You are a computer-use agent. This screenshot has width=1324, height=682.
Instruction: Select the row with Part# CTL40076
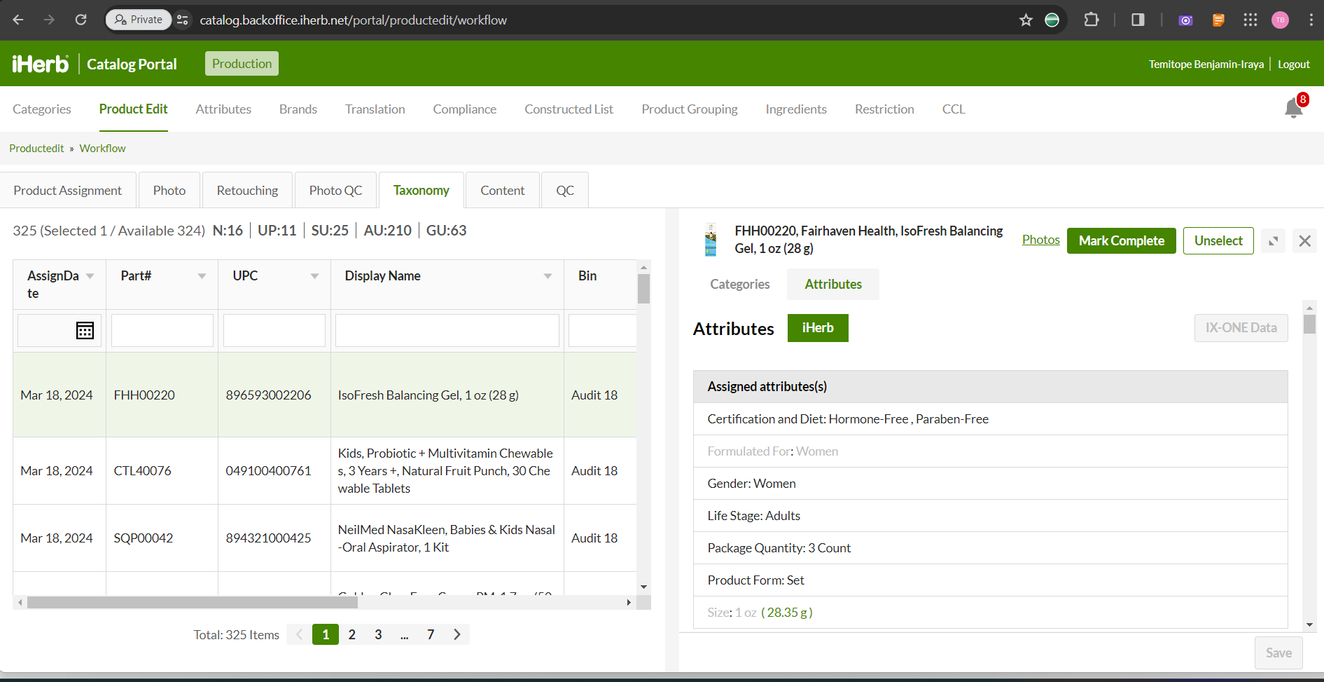click(x=325, y=471)
